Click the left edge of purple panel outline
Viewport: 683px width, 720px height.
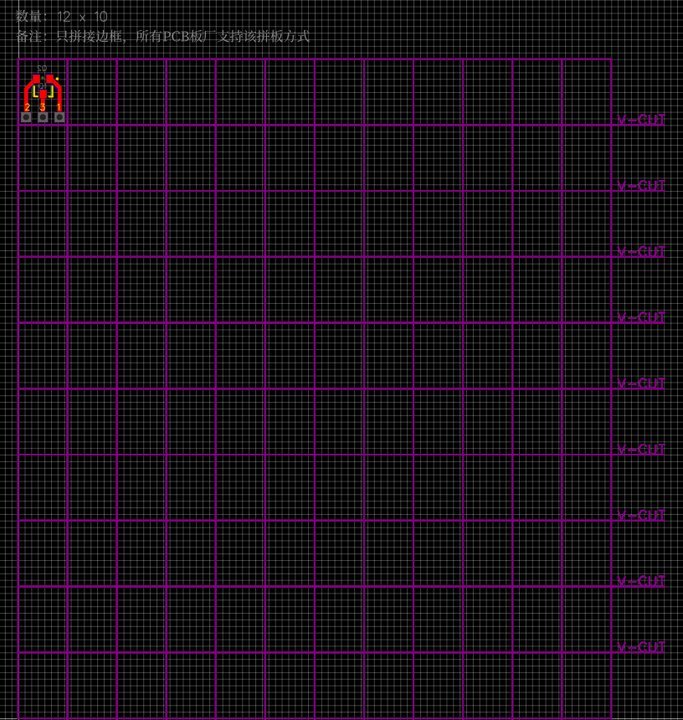coord(18,388)
